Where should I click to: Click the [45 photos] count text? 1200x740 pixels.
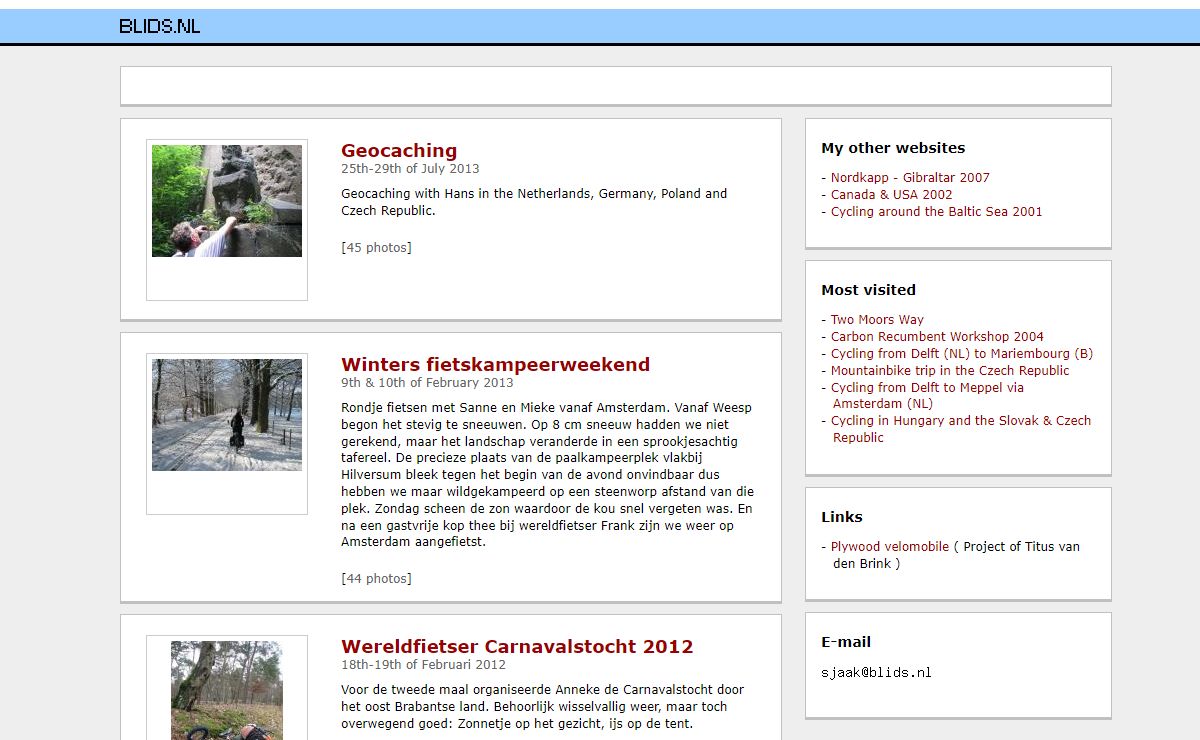376,248
